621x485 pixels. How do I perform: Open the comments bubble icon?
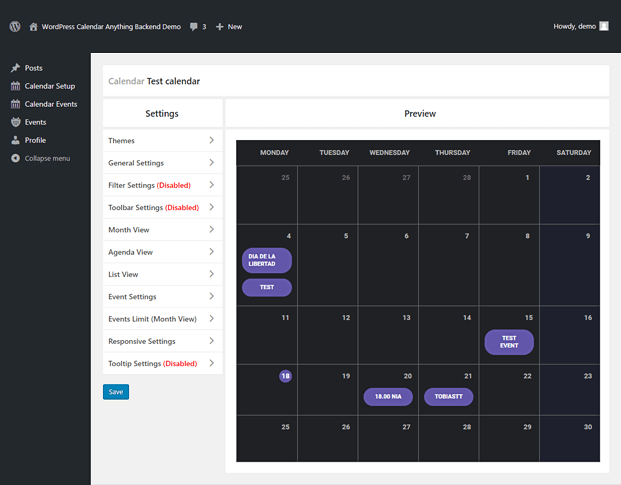coord(193,27)
